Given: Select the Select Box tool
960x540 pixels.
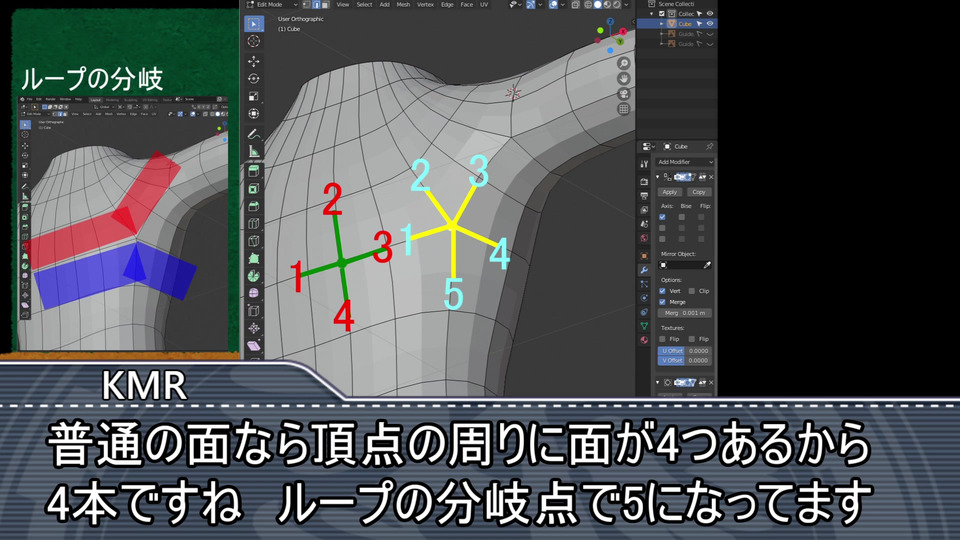Looking at the screenshot, I should (253, 24).
